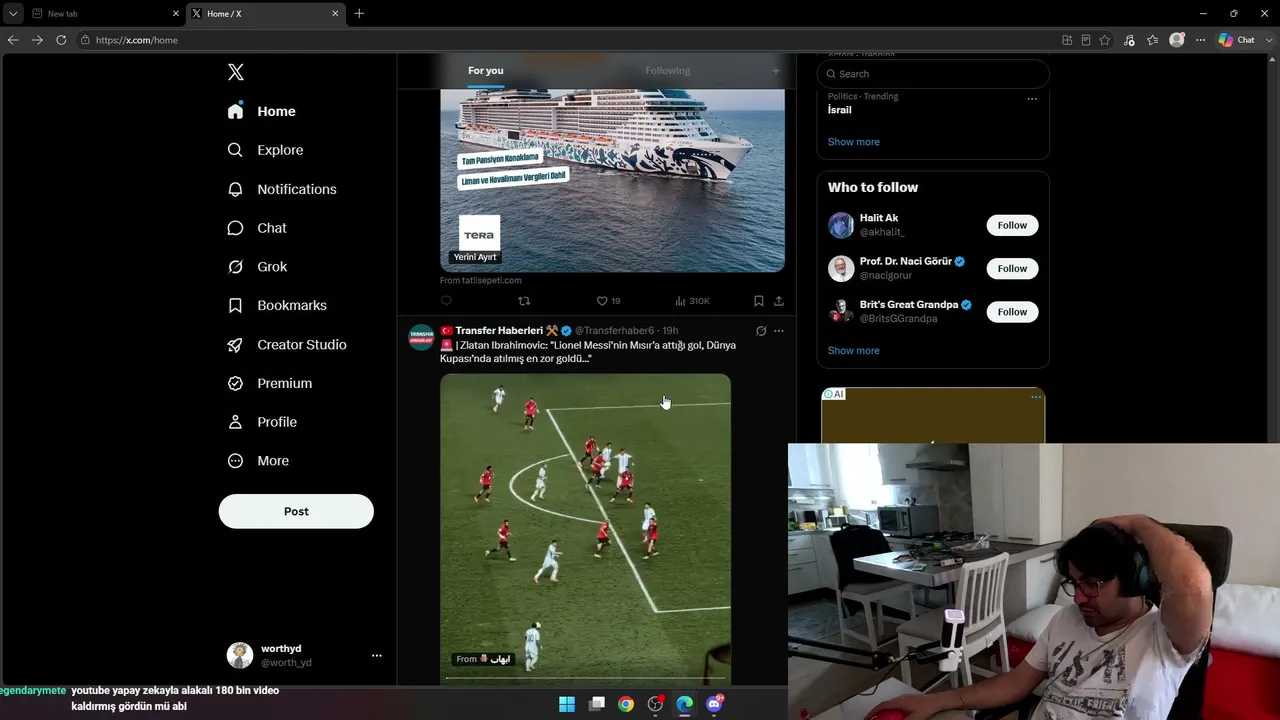The image size is (1280, 720).
Task: Open Creator Studio
Action: [x=287, y=344]
